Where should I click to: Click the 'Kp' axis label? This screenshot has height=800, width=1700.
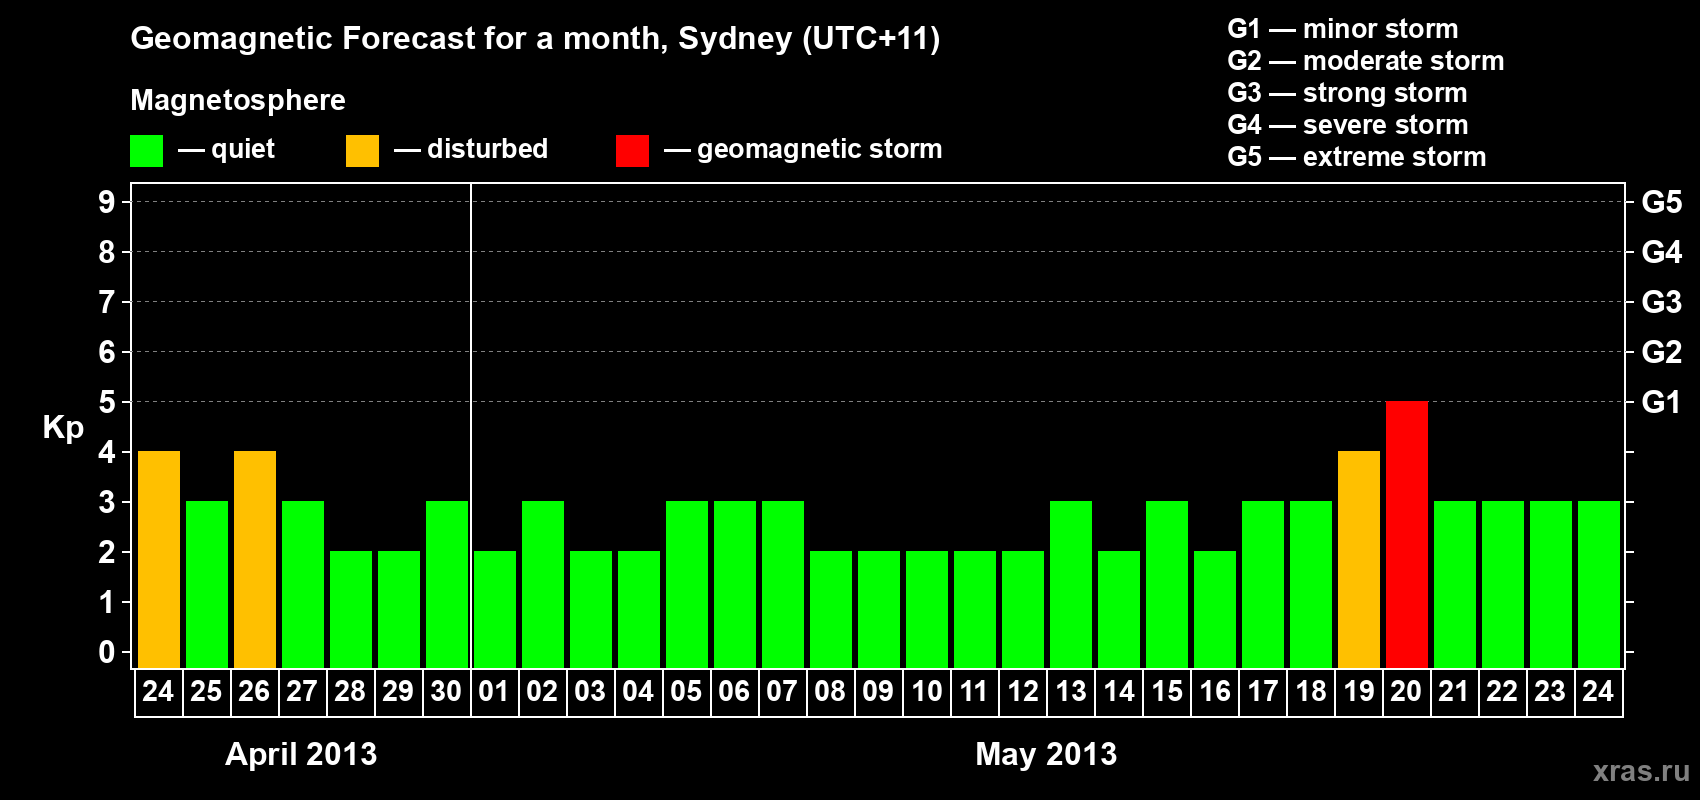(63, 428)
